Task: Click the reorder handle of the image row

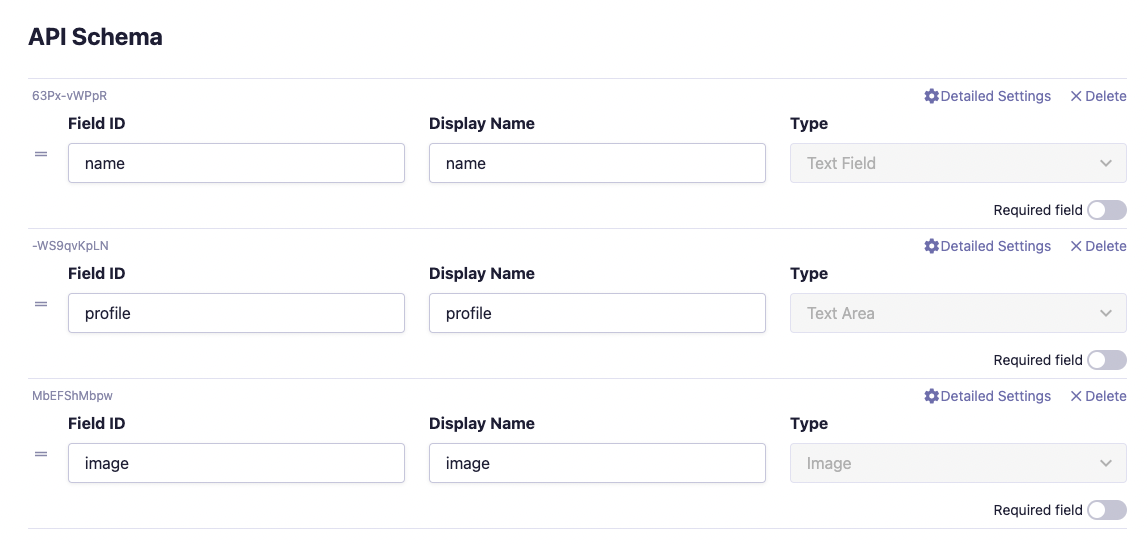Action: pyautogui.click(x=41, y=454)
